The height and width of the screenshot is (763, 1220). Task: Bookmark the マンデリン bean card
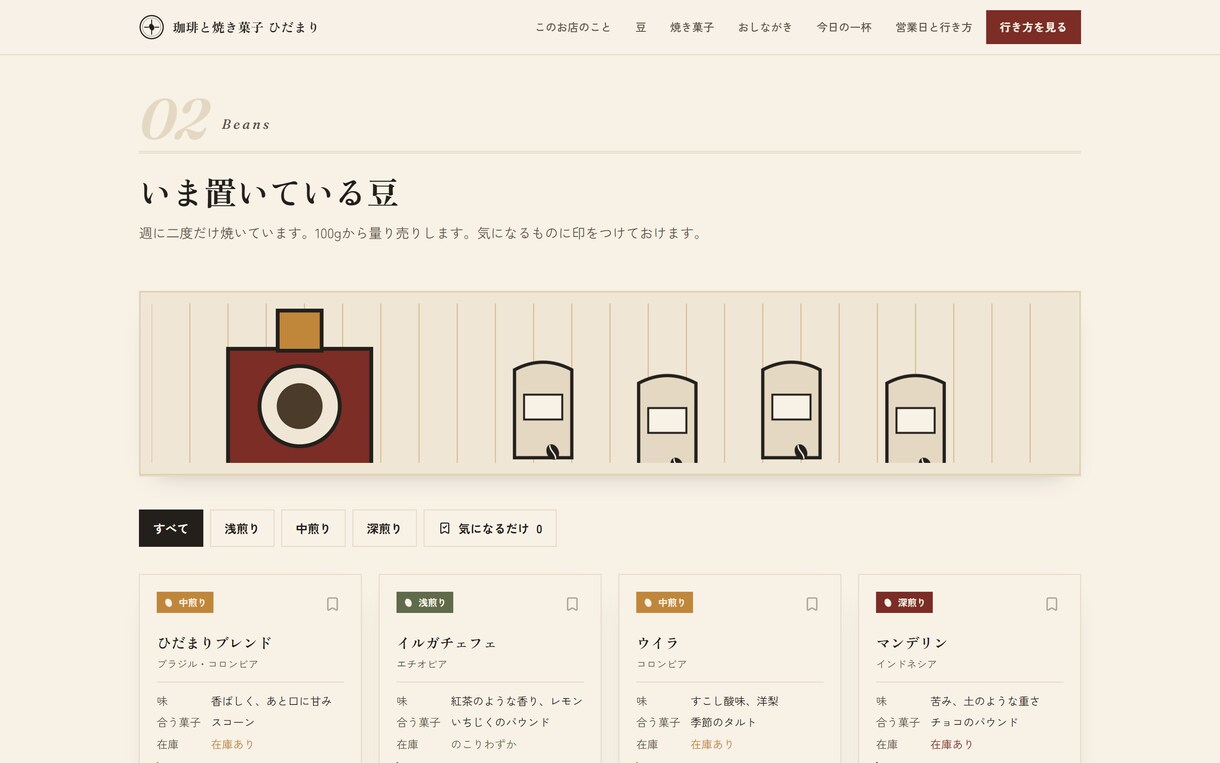tap(1052, 604)
